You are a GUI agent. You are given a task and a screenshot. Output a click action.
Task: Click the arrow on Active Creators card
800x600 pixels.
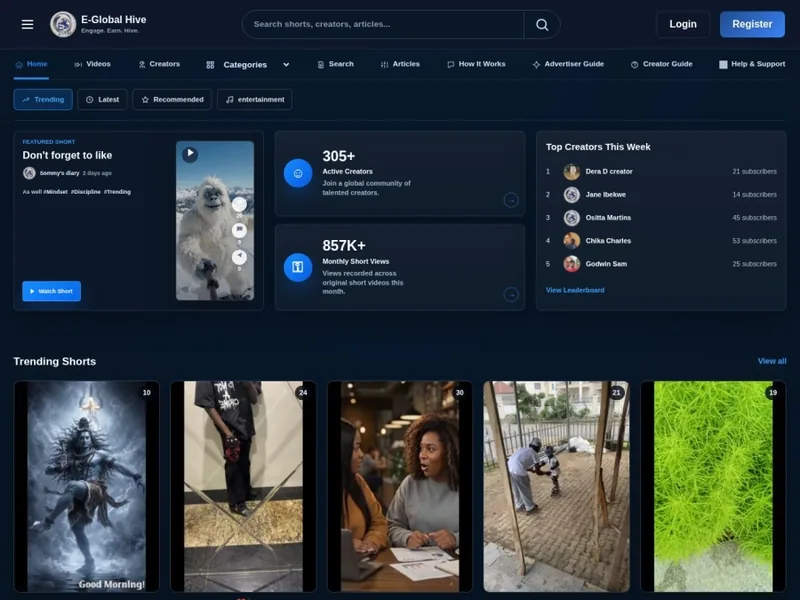point(511,200)
